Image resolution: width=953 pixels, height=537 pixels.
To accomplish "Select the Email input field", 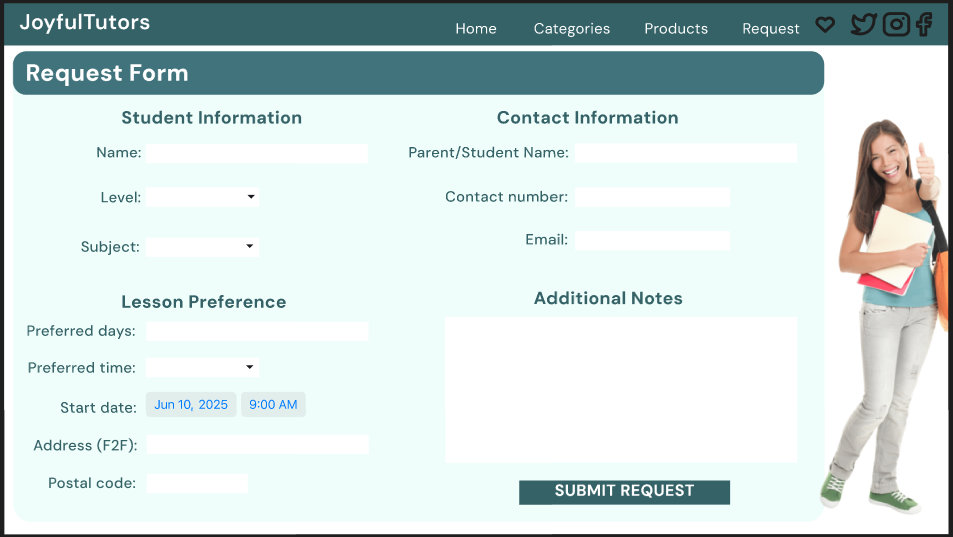I will pos(652,241).
